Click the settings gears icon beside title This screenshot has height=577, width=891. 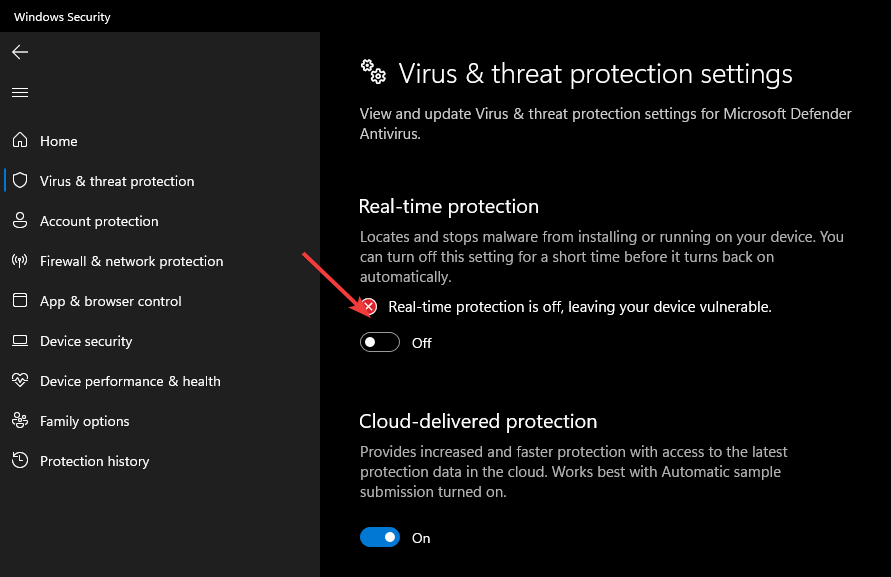pyautogui.click(x=373, y=72)
